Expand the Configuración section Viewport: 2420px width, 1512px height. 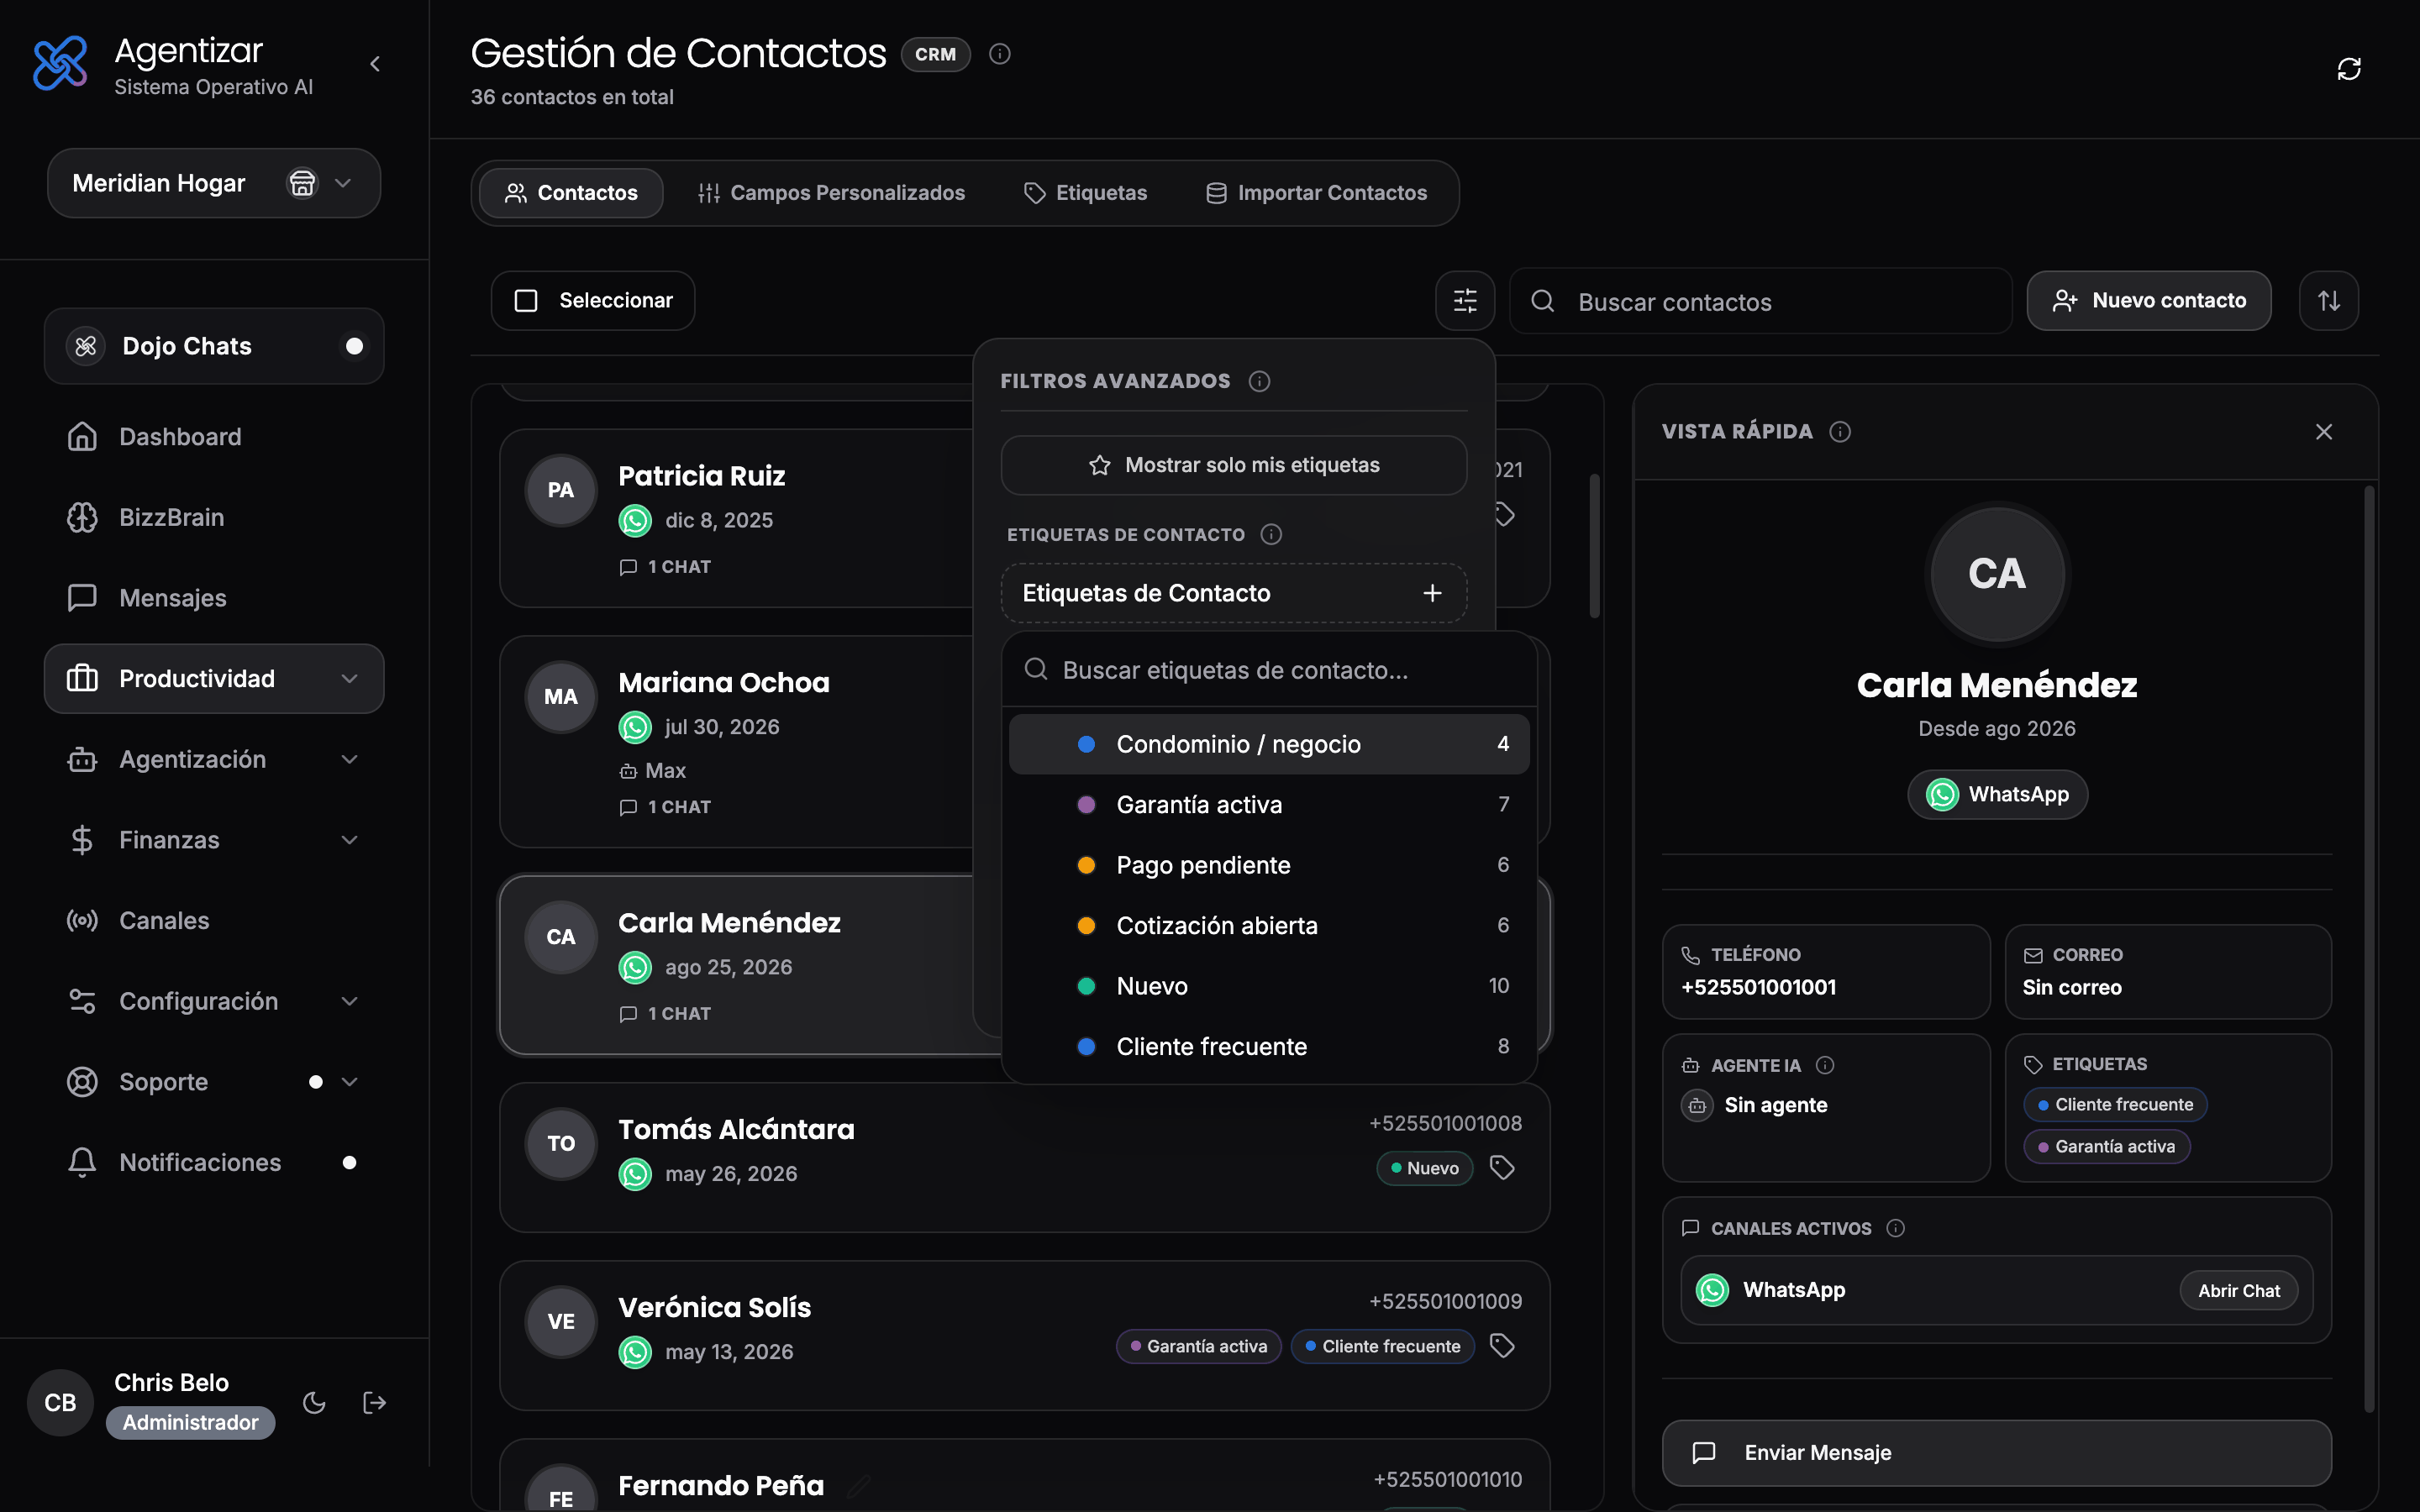214,1001
